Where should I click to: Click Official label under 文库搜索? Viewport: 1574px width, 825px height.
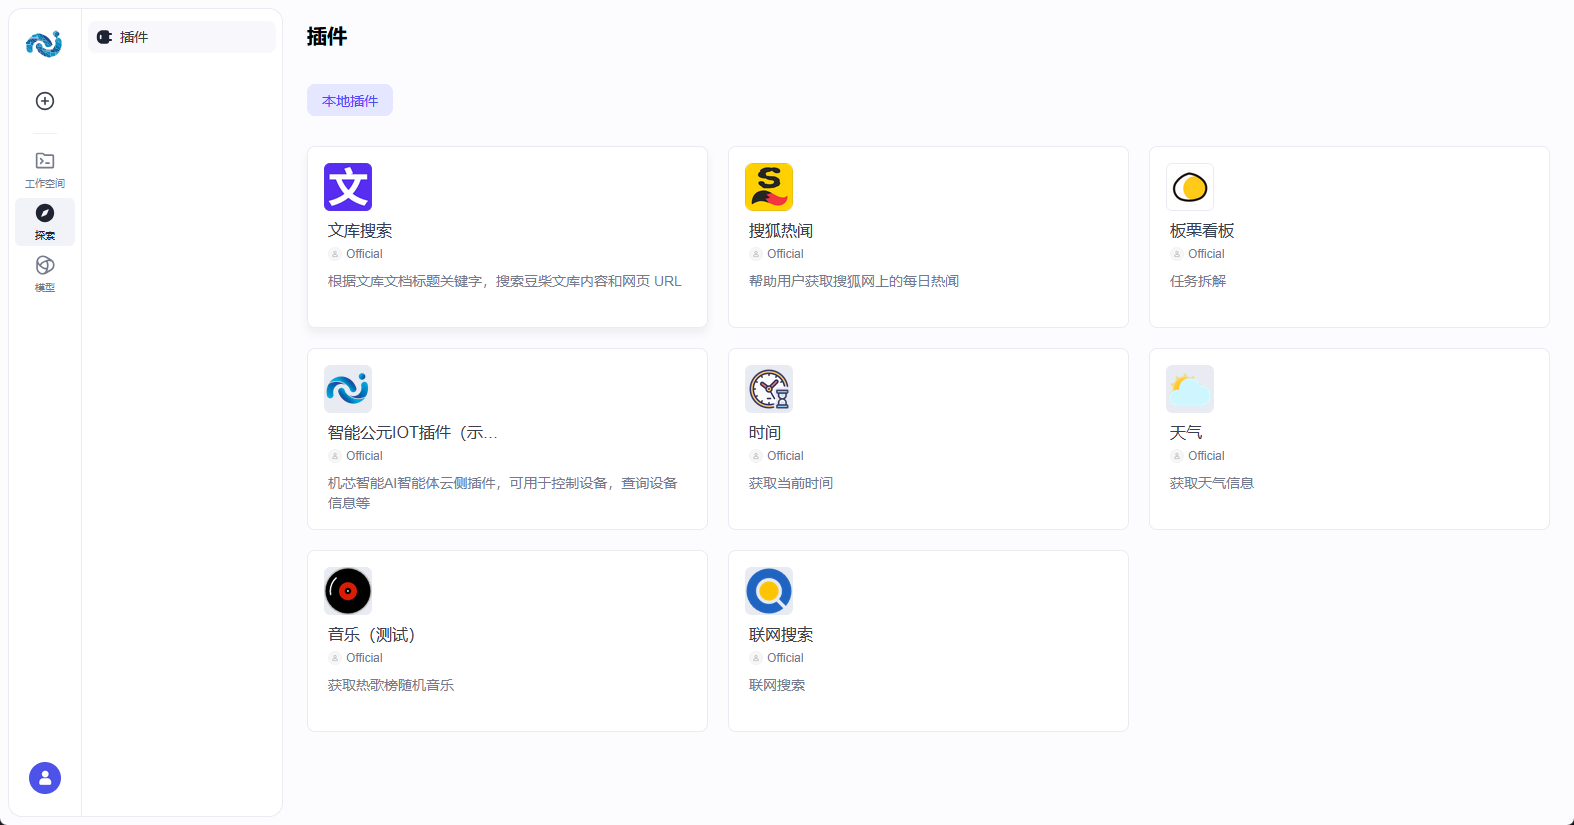point(364,254)
